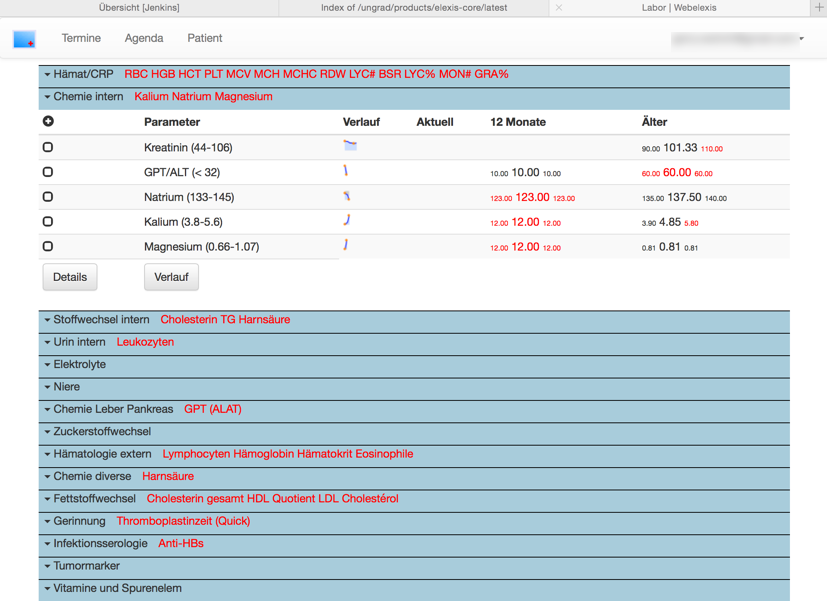Click Kalium older value 4.85
The width and height of the screenshot is (827, 601).
pos(670,222)
